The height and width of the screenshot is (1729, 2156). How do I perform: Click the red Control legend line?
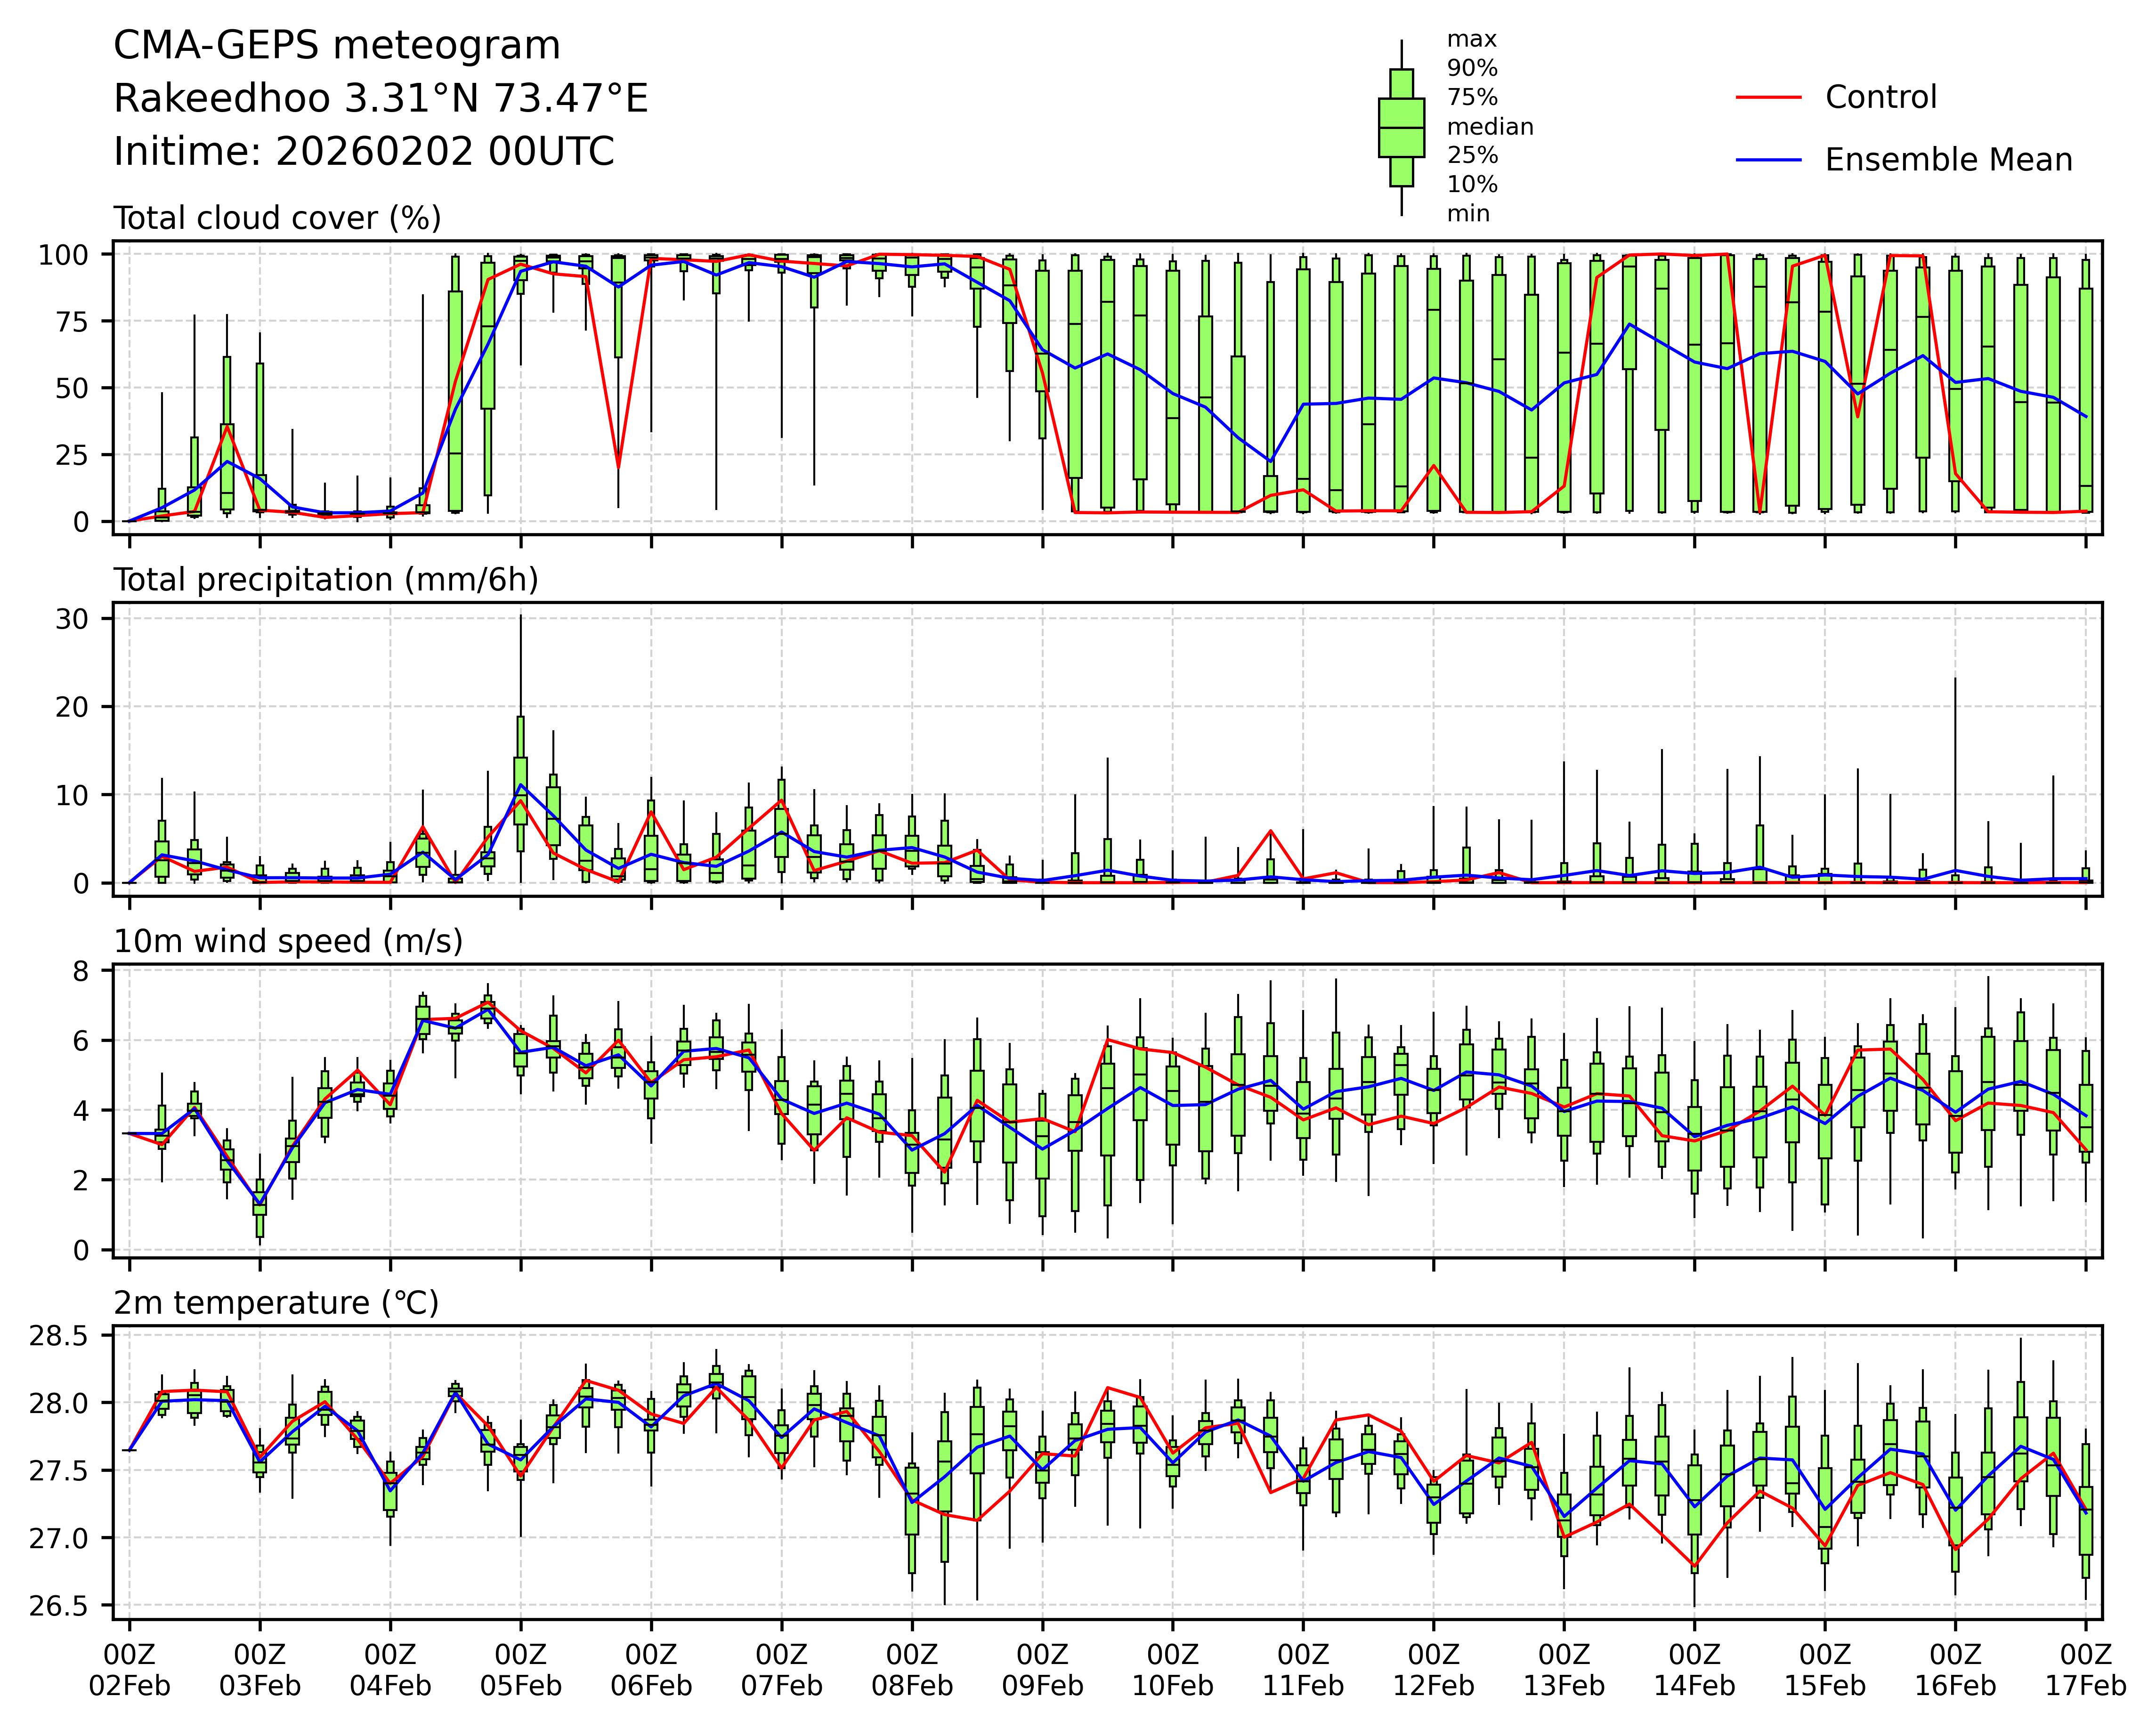pos(1768,98)
